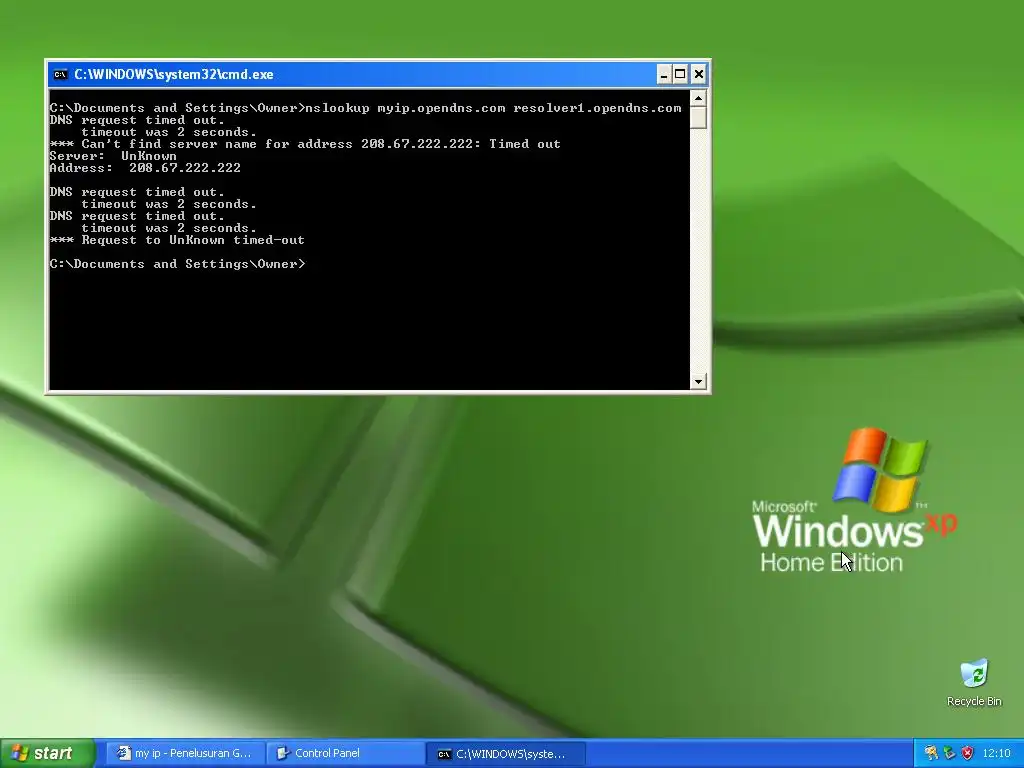Click the 'Address: 208.67.222.222' line

145,168
